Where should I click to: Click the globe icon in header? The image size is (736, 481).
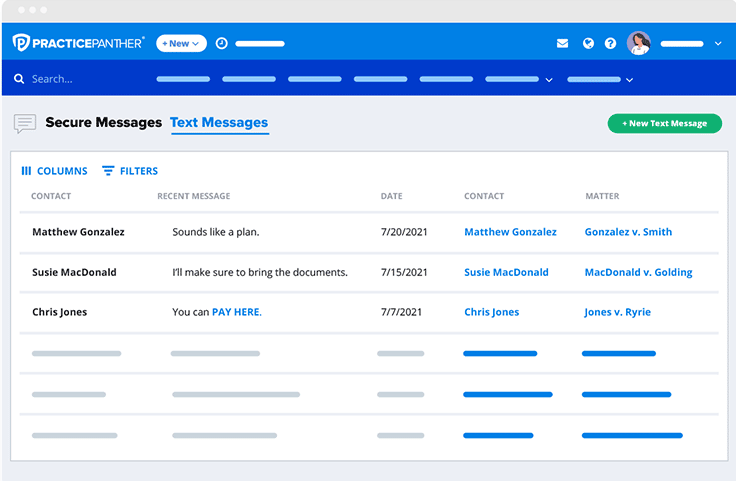588,44
